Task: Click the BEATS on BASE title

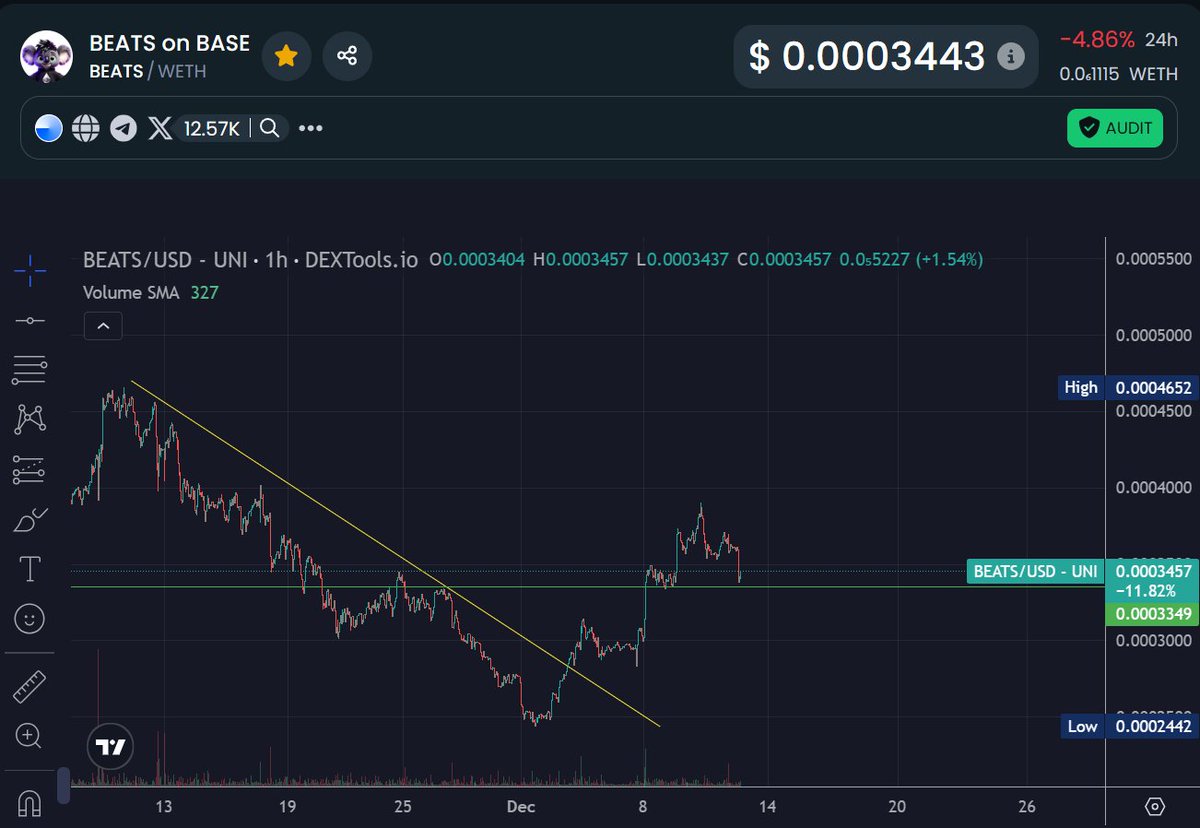Action: pos(169,43)
